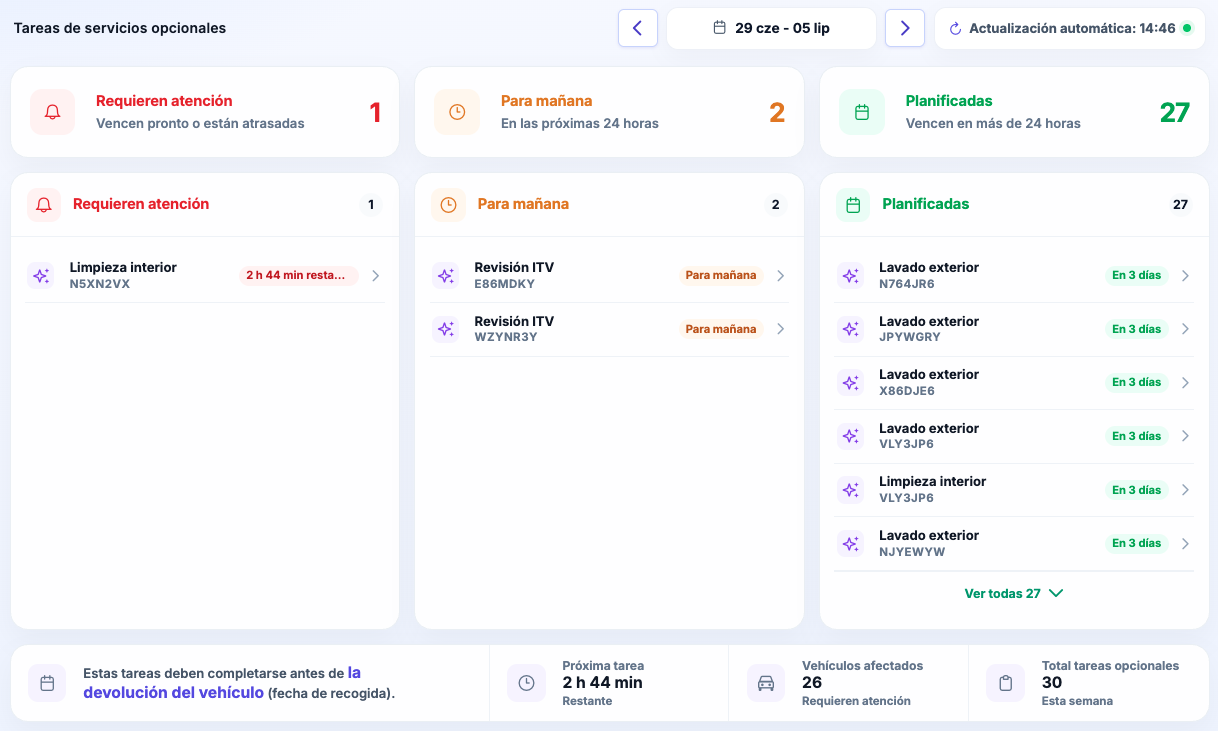This screenshot has width=1218, height=731.
Task: Open Lavado exterior X86DJE6 via its chevron
Action: coord(1185,383)
